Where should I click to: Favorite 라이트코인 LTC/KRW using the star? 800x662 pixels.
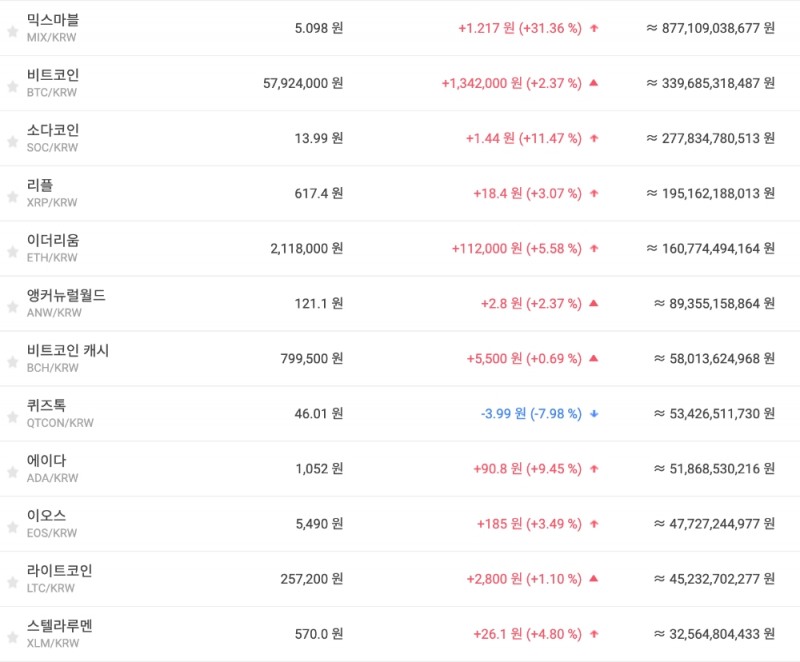coord(13,582)
